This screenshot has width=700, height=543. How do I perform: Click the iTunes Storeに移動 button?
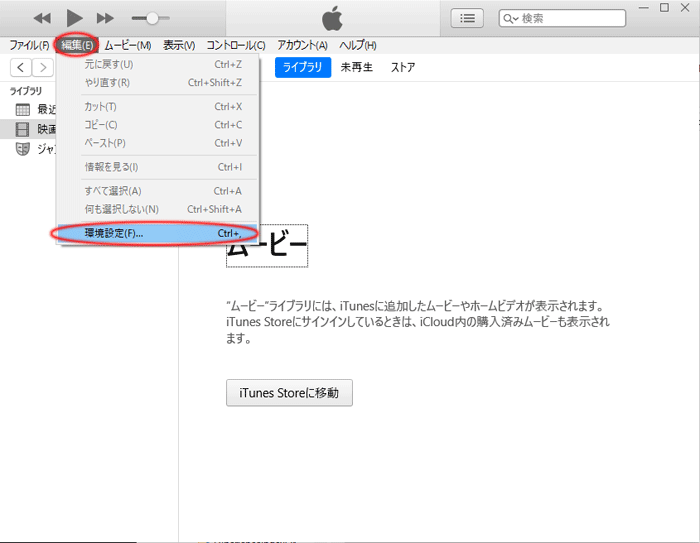(289, 393)
